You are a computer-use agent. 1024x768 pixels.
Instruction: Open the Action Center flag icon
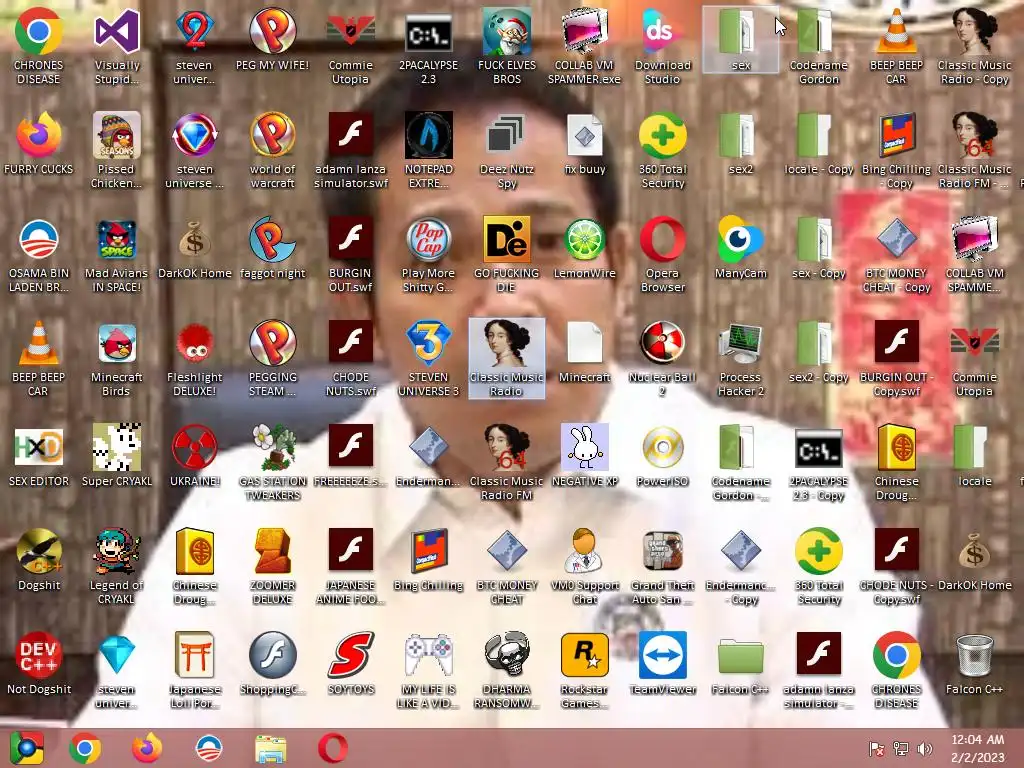pyautogui.click(x=876, y=749)
